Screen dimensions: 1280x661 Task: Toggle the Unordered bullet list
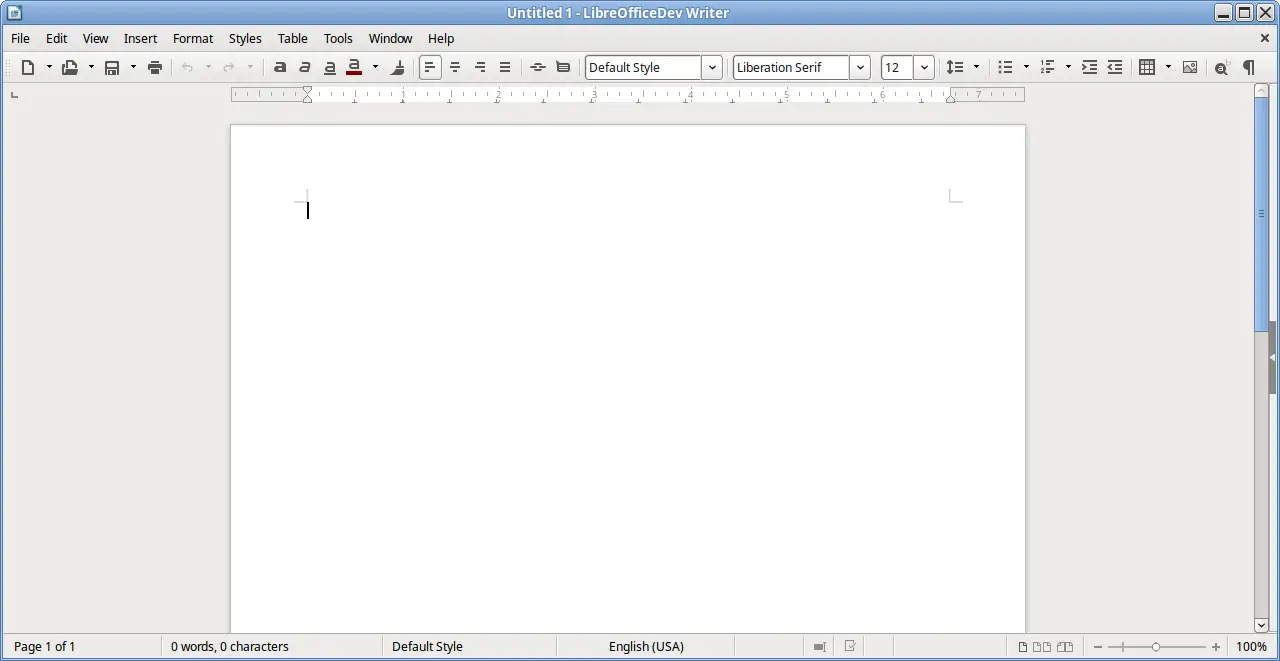(x=1006, y=67)
